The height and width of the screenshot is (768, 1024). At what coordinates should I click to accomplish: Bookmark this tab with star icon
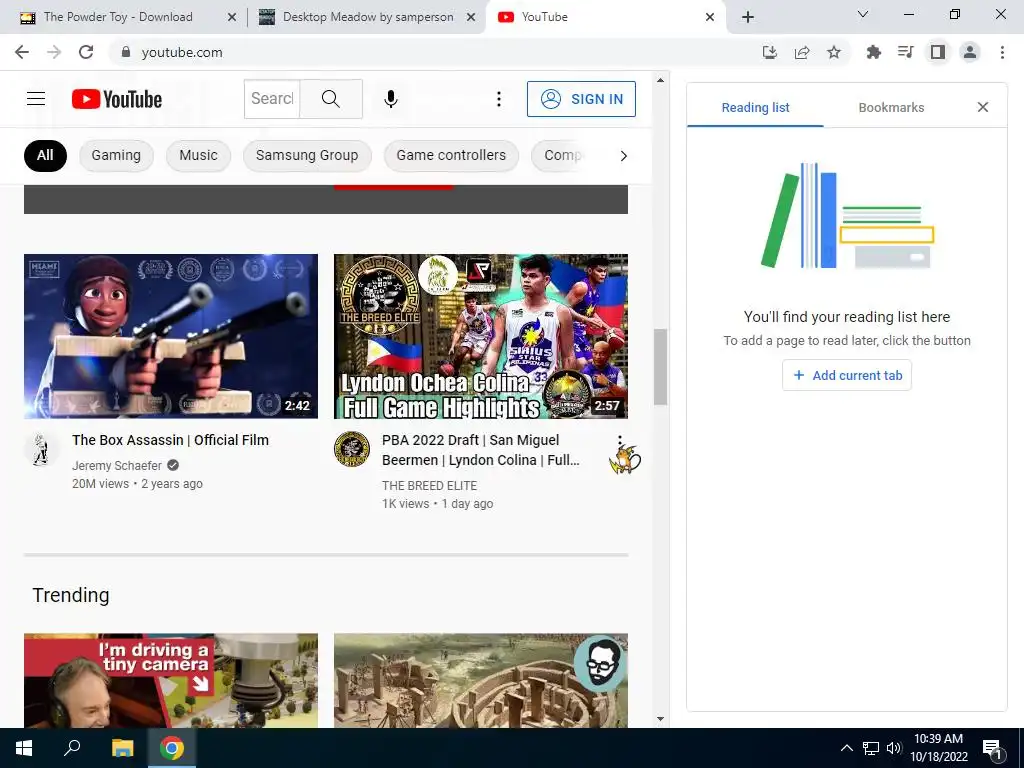click(834, 52)
